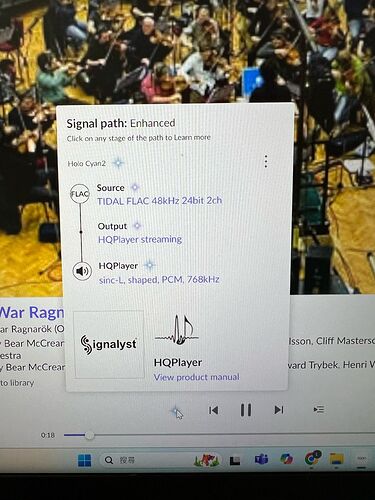Pause the current track
375x500 pixels.
246,410
